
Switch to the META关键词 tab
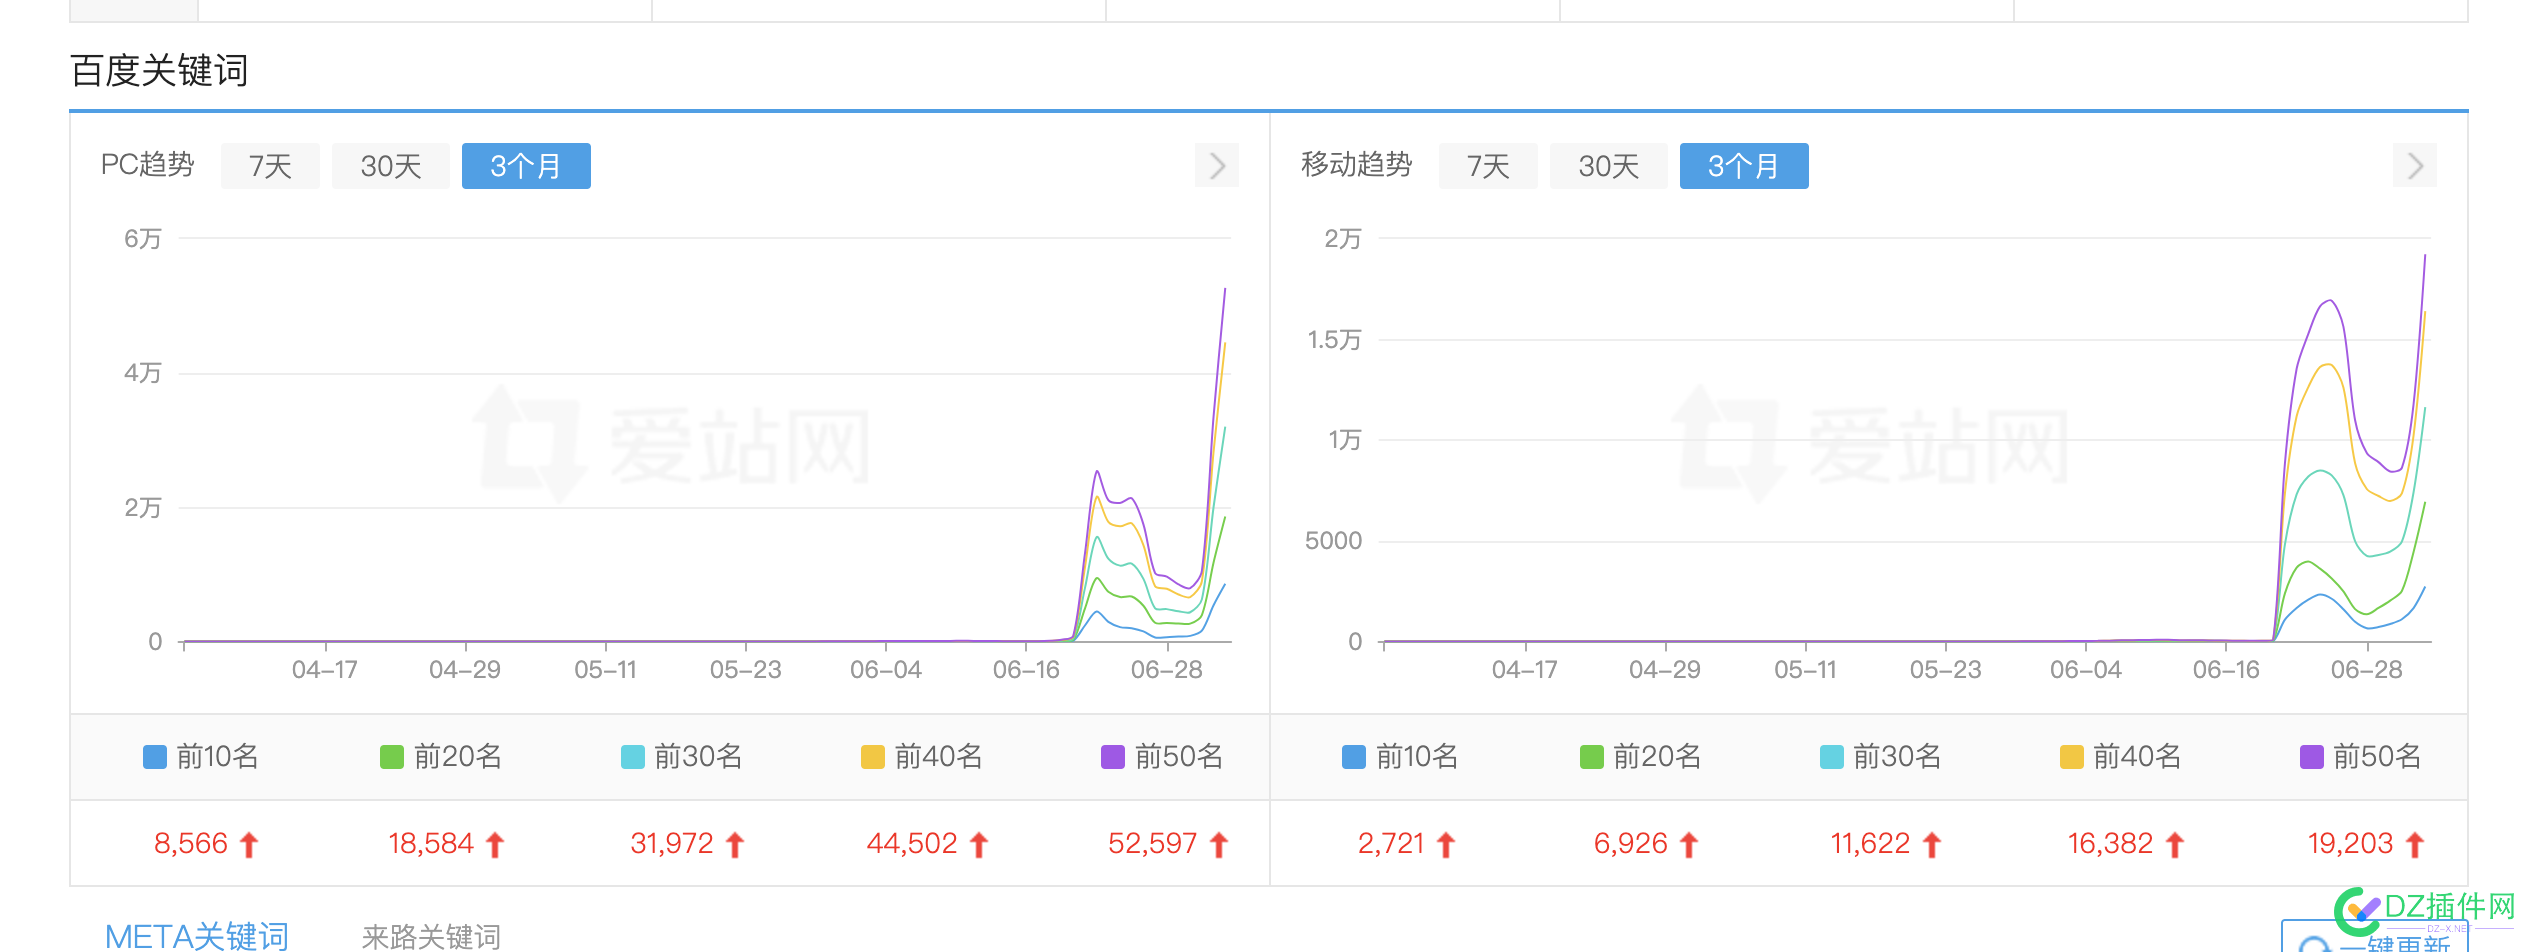(197, 936)
